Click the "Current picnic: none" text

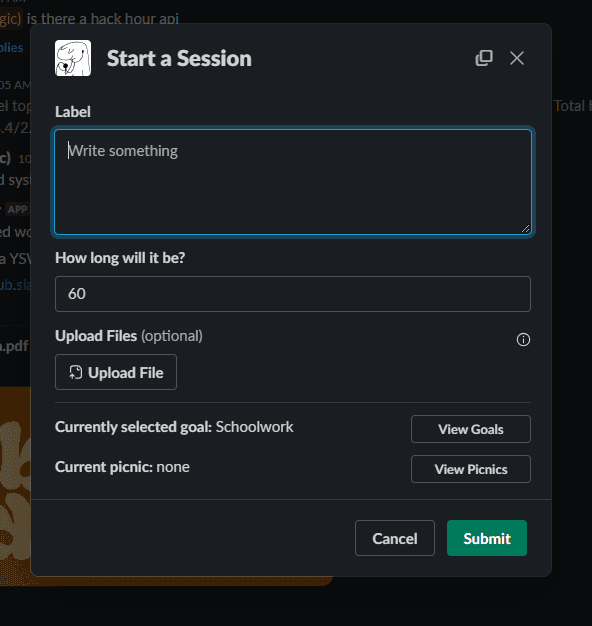click(x=122, y=467)
